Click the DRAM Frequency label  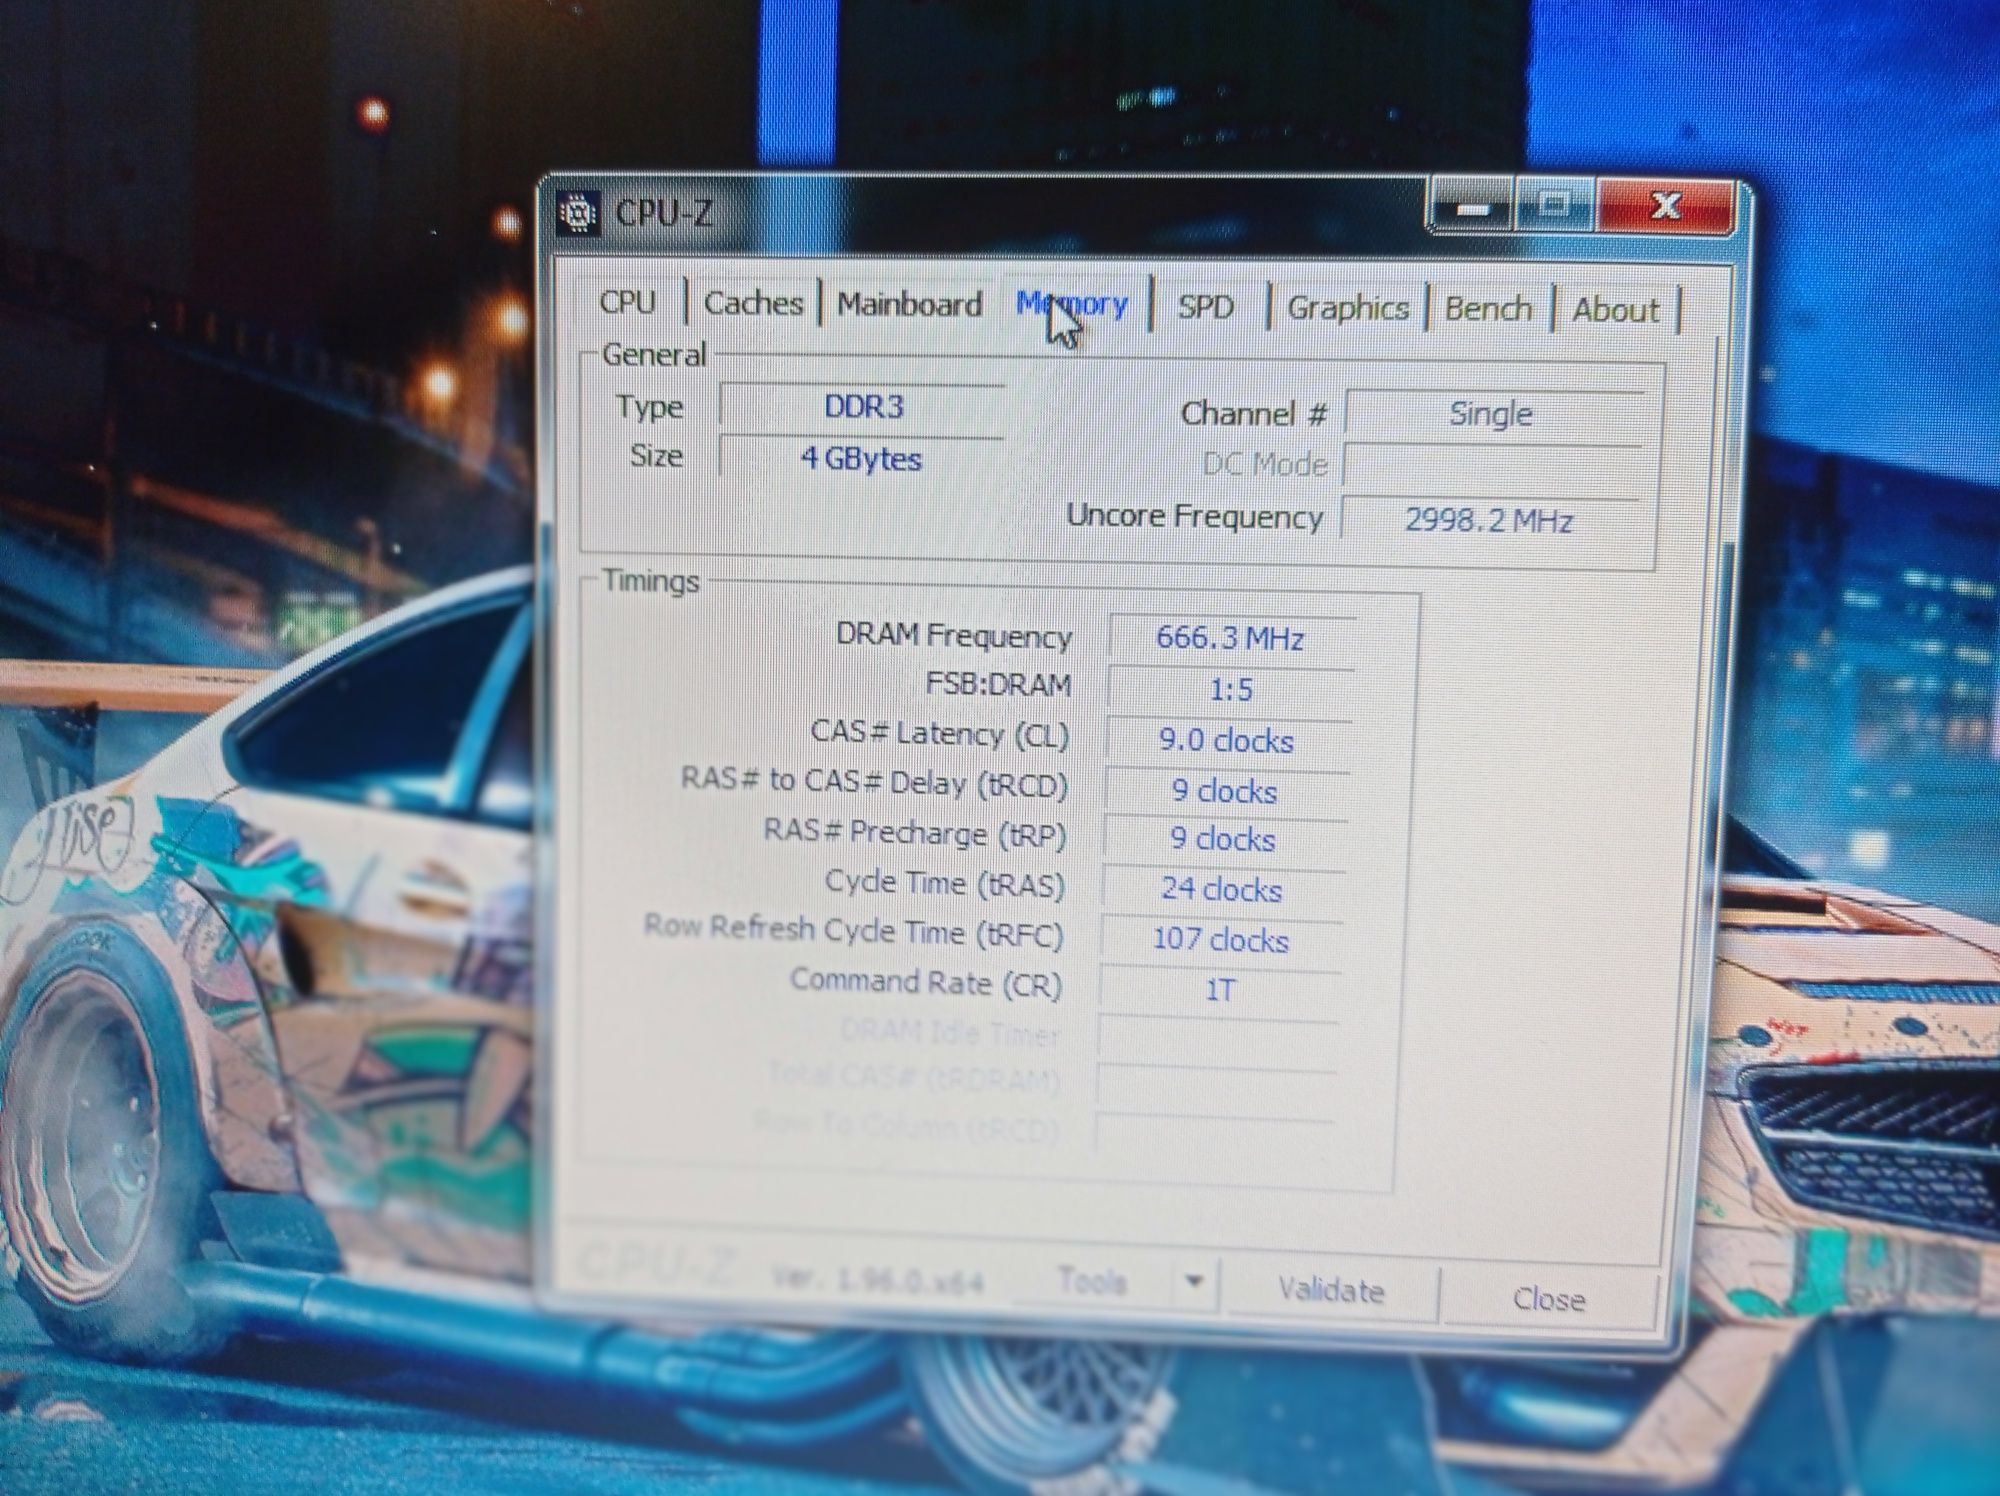pos(954,636)
